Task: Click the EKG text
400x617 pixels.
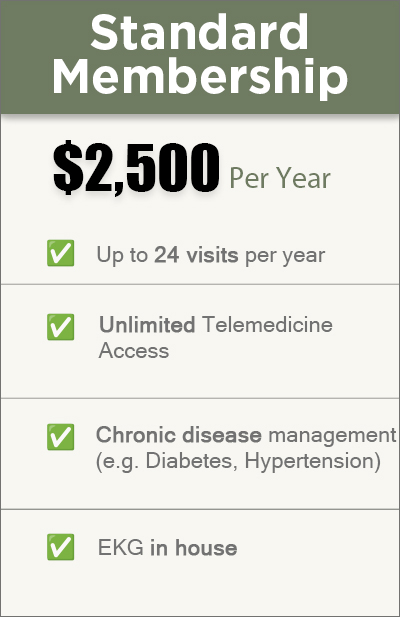Action: coord(121,547)
